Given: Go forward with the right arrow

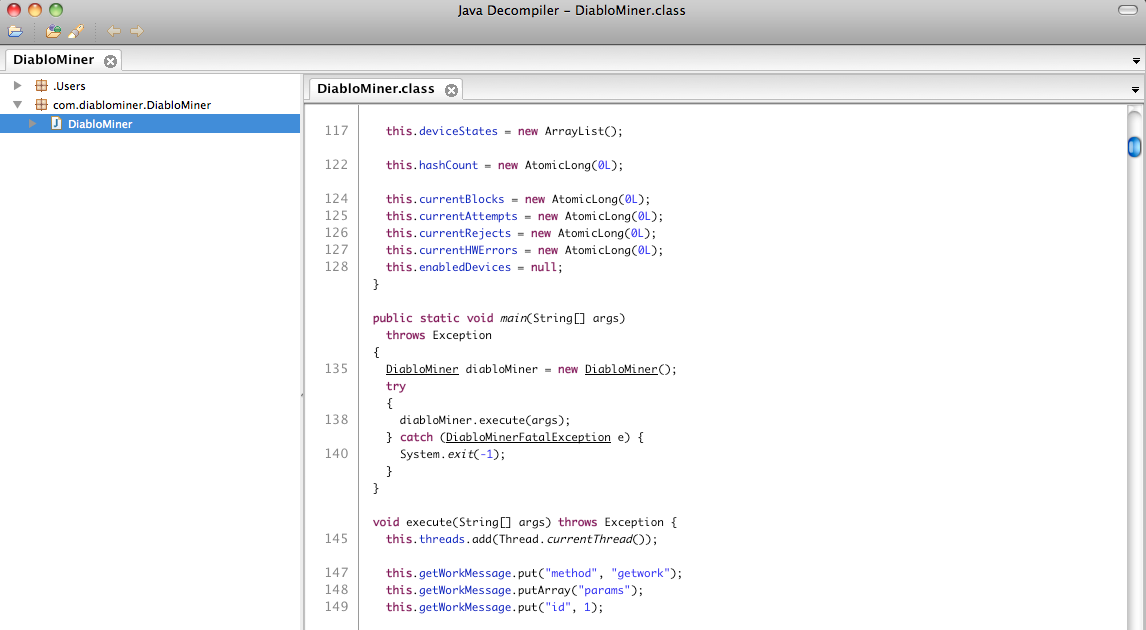Looking at the screenshot, I should [137, 31].
